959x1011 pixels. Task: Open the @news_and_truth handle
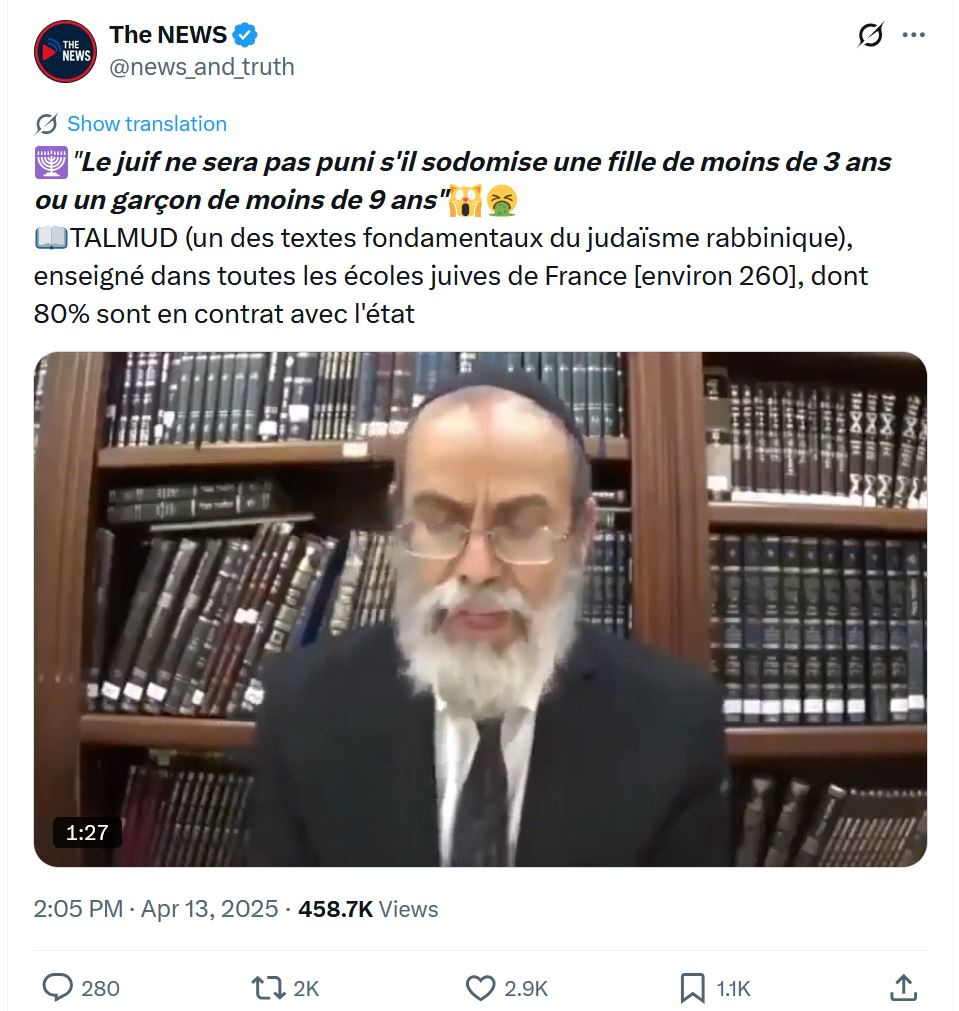[202, 67]
